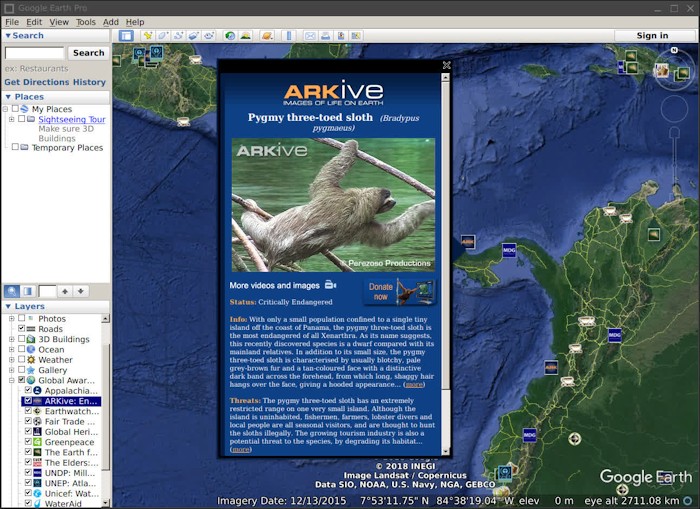Check the Temporary Places checkbox
Viewport: 700px width, 509px height.
pos(15,147)
